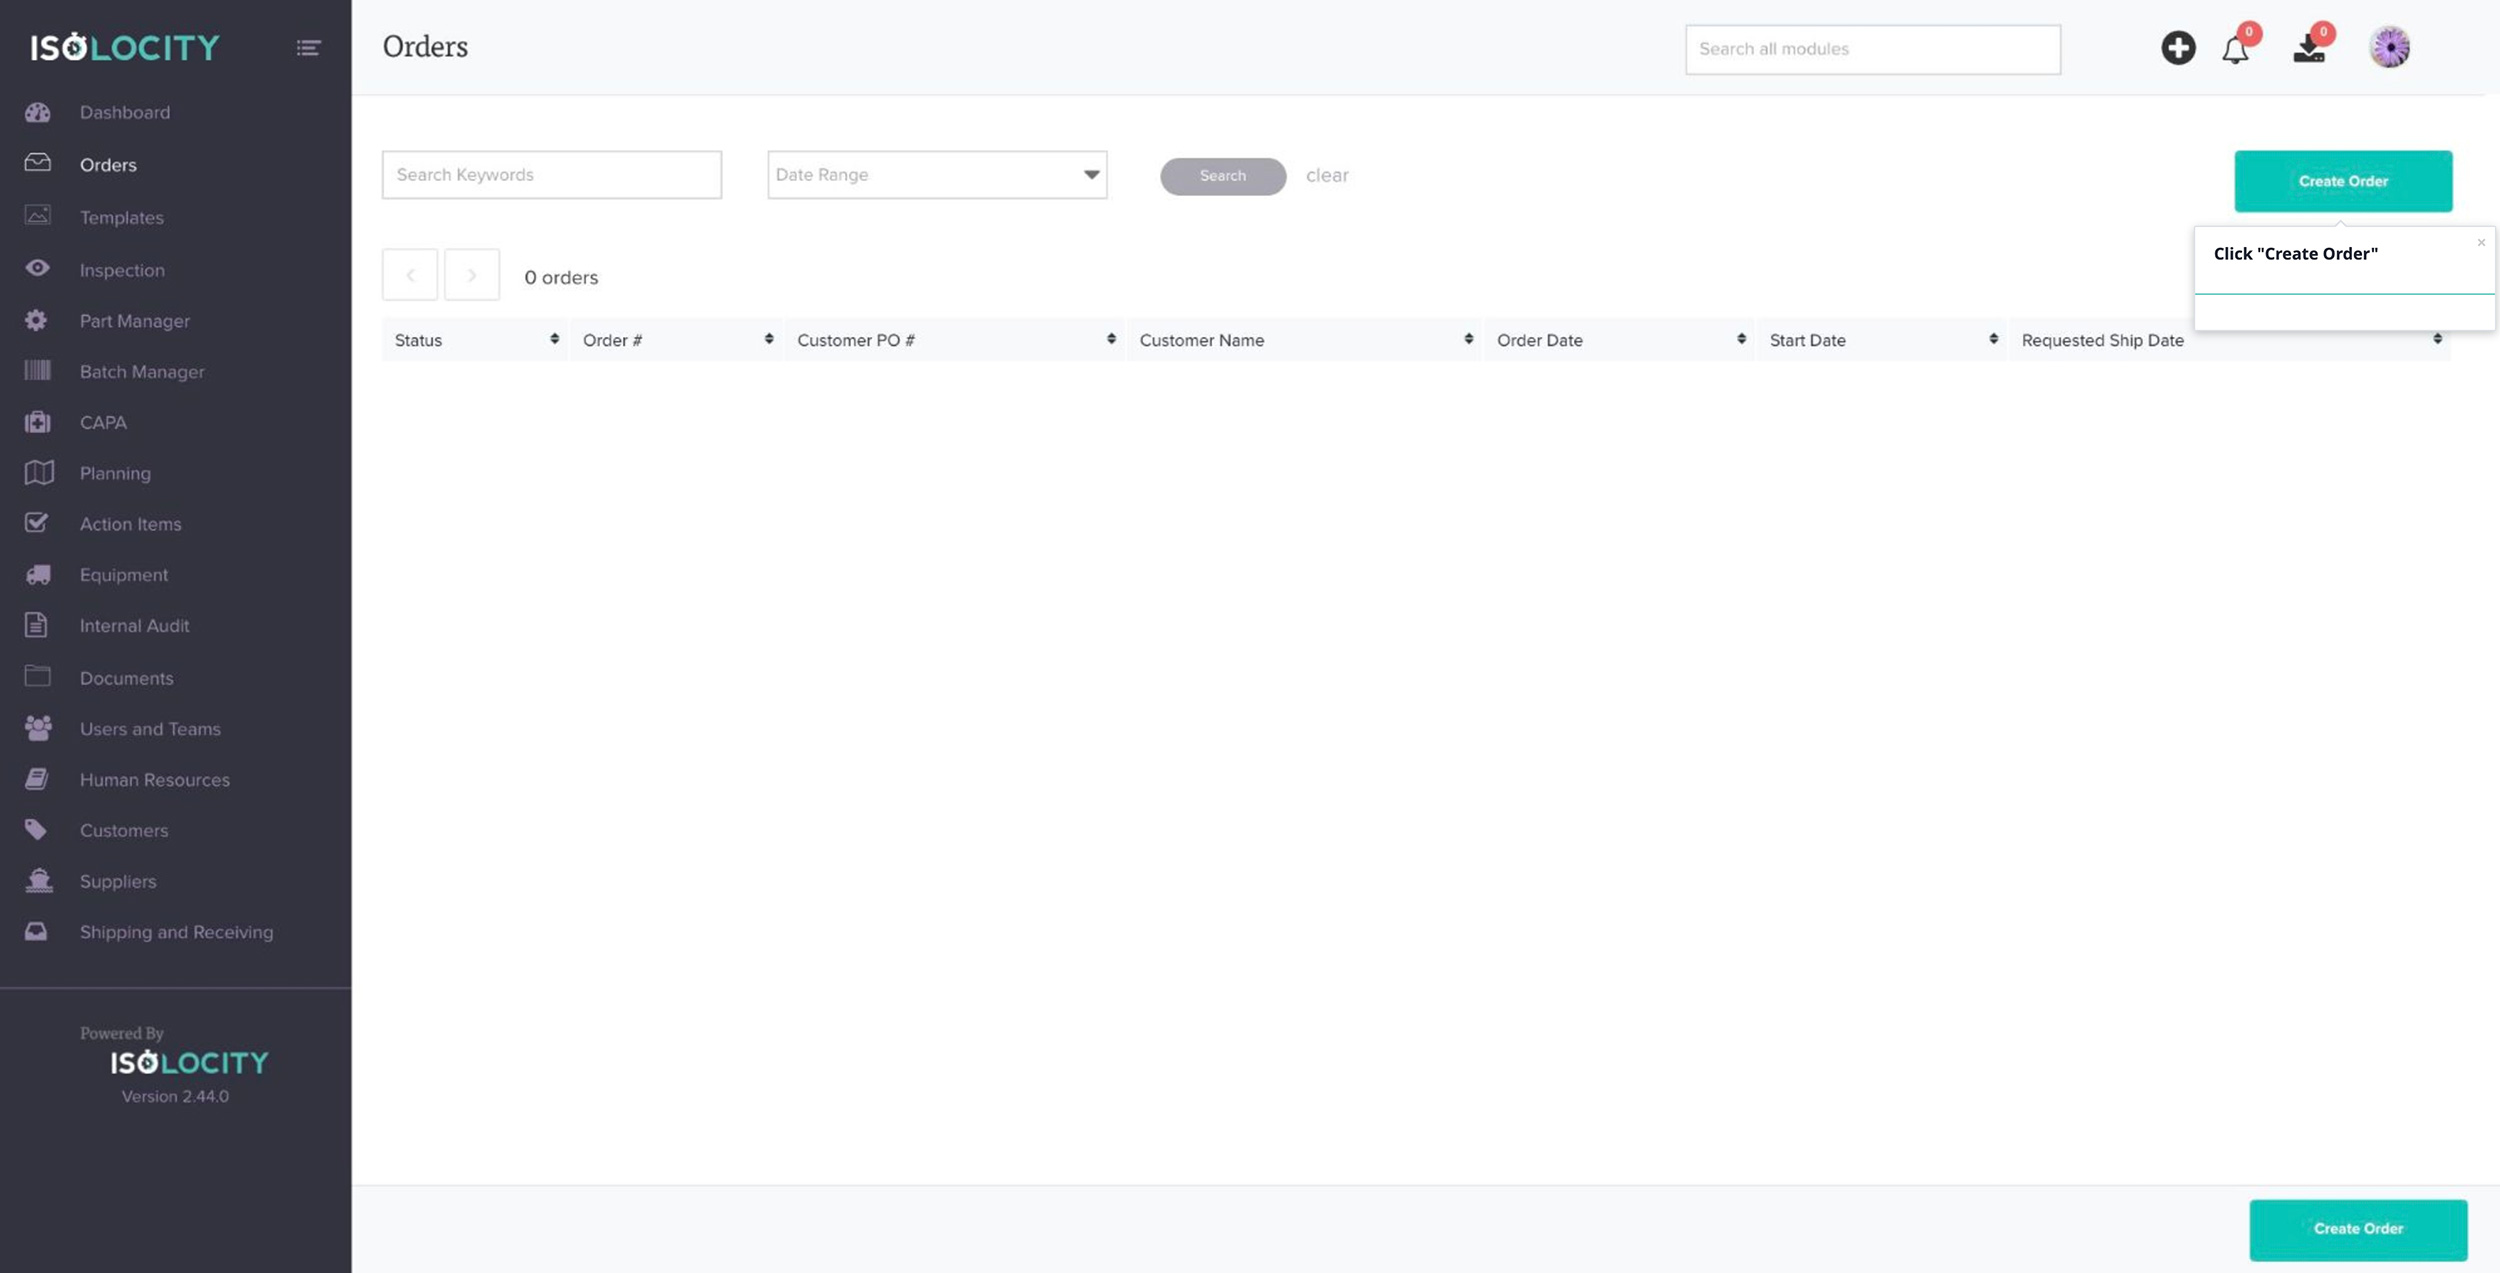Image resolution: width=2500 pixels, height=1273 pixels.
Task: Click the Human Resources book icon
Action: coord(37,778)
